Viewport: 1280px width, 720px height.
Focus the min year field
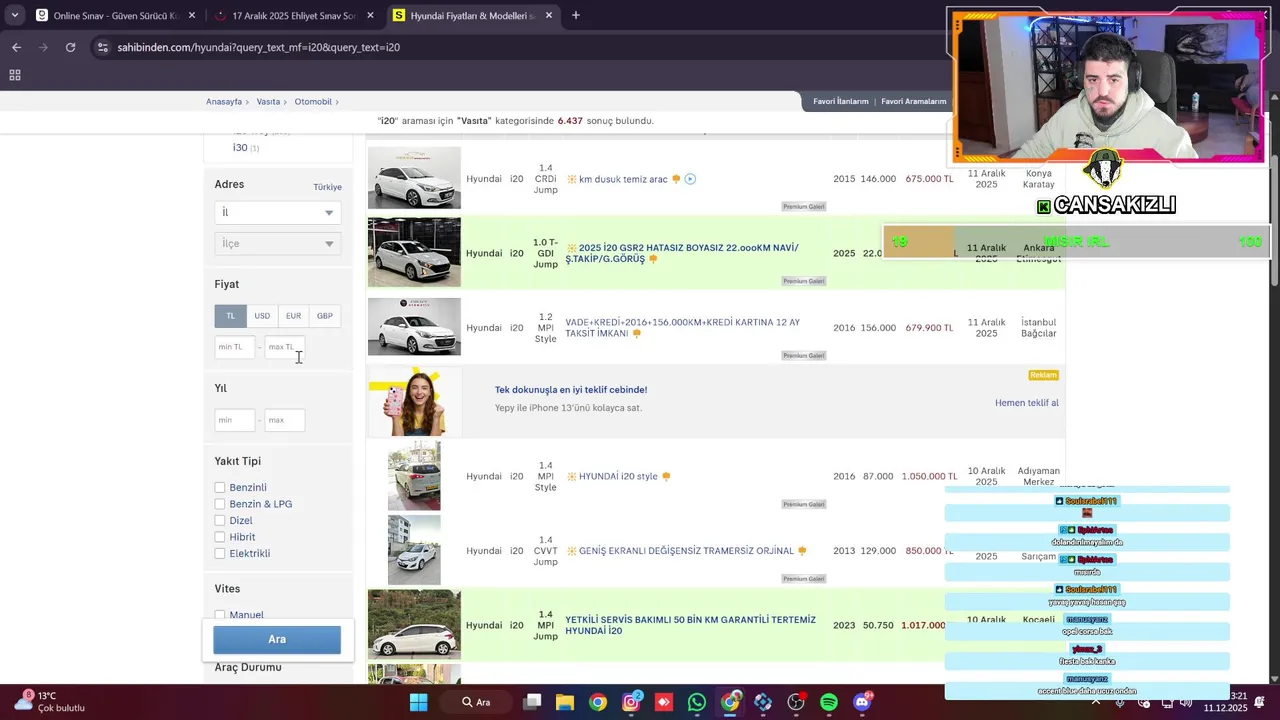click(235, 420)
